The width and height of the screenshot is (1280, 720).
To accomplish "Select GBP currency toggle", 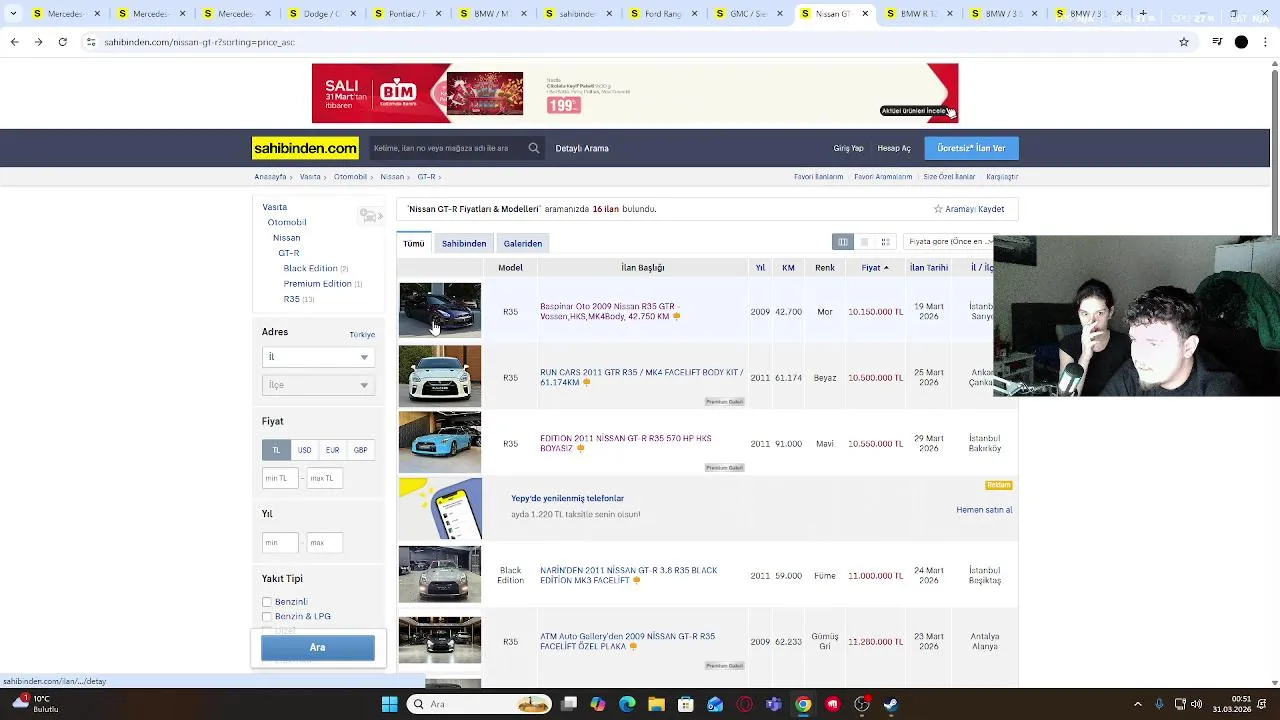I will click(360, 450).
